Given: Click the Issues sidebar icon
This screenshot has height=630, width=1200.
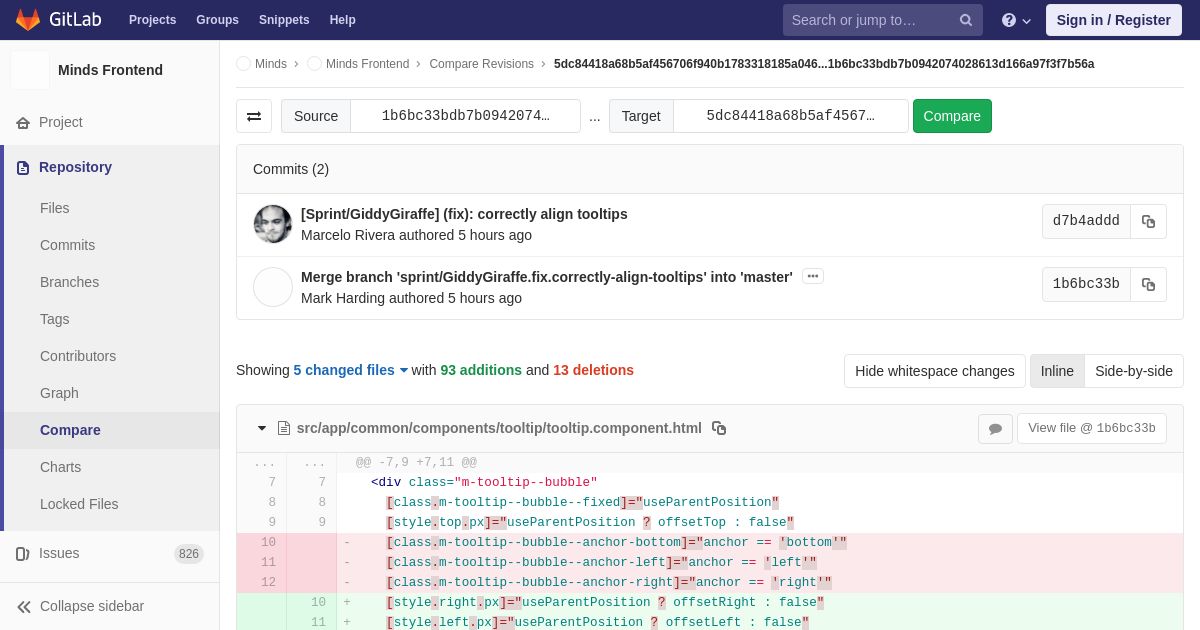Looking at the screenshot, I should [x=23, y=554].
